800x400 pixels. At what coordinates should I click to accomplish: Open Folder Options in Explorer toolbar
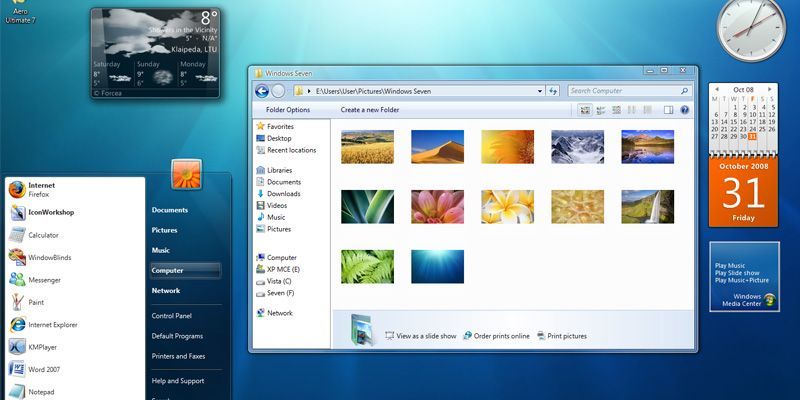point(288,110)
